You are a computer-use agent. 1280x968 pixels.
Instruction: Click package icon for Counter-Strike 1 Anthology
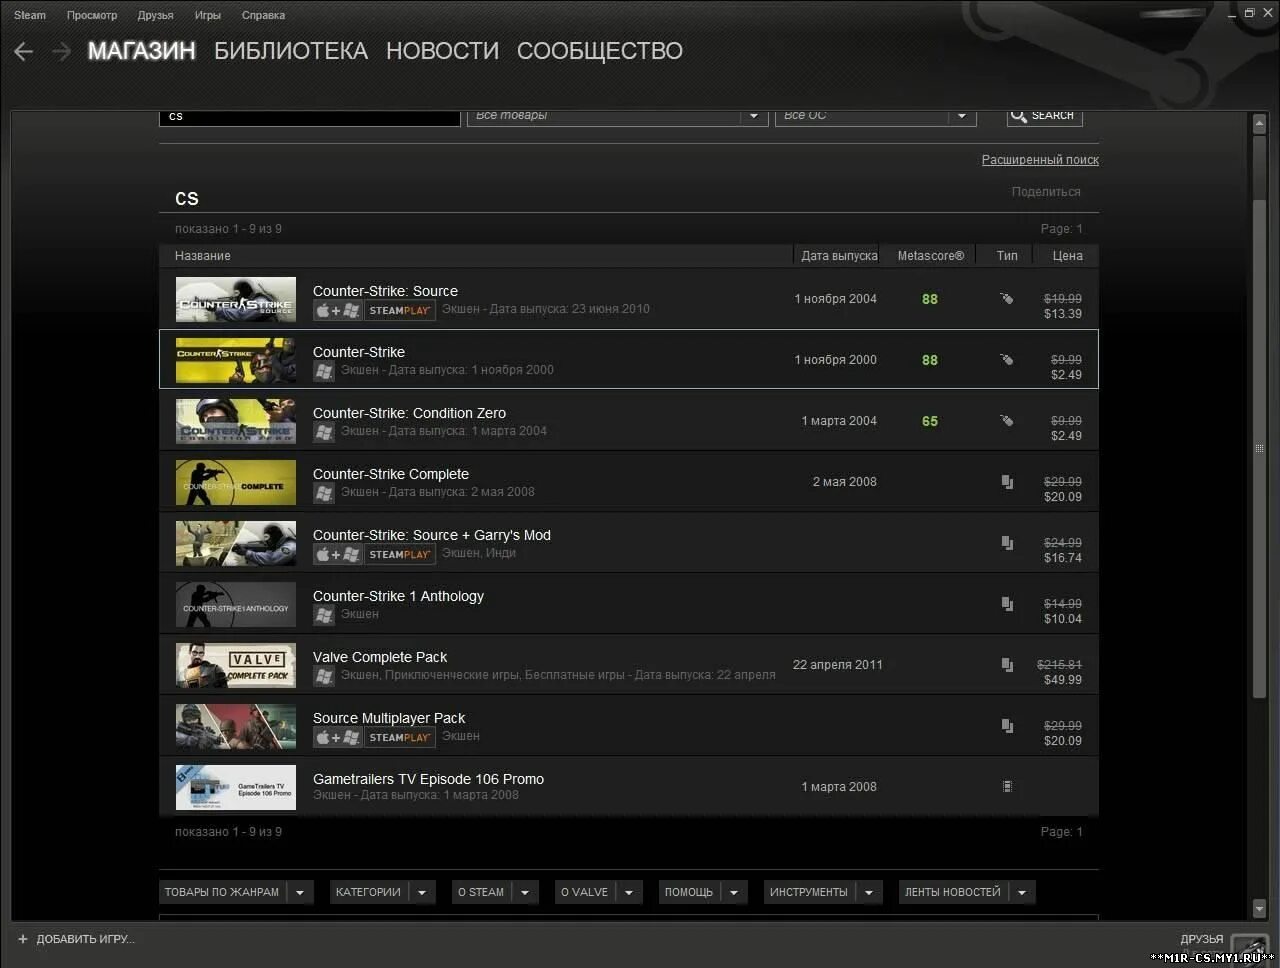[x=1007, y=604]
